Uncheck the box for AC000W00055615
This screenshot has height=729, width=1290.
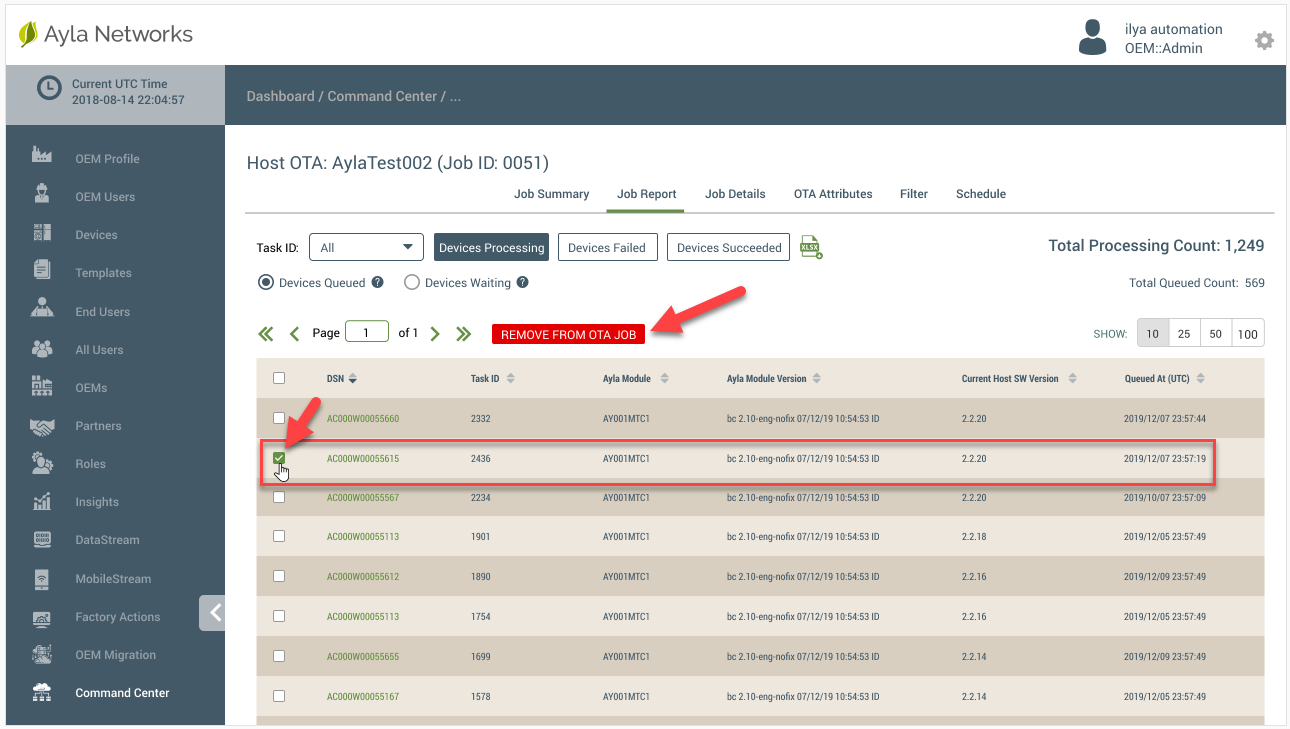[x=279, y=458]
